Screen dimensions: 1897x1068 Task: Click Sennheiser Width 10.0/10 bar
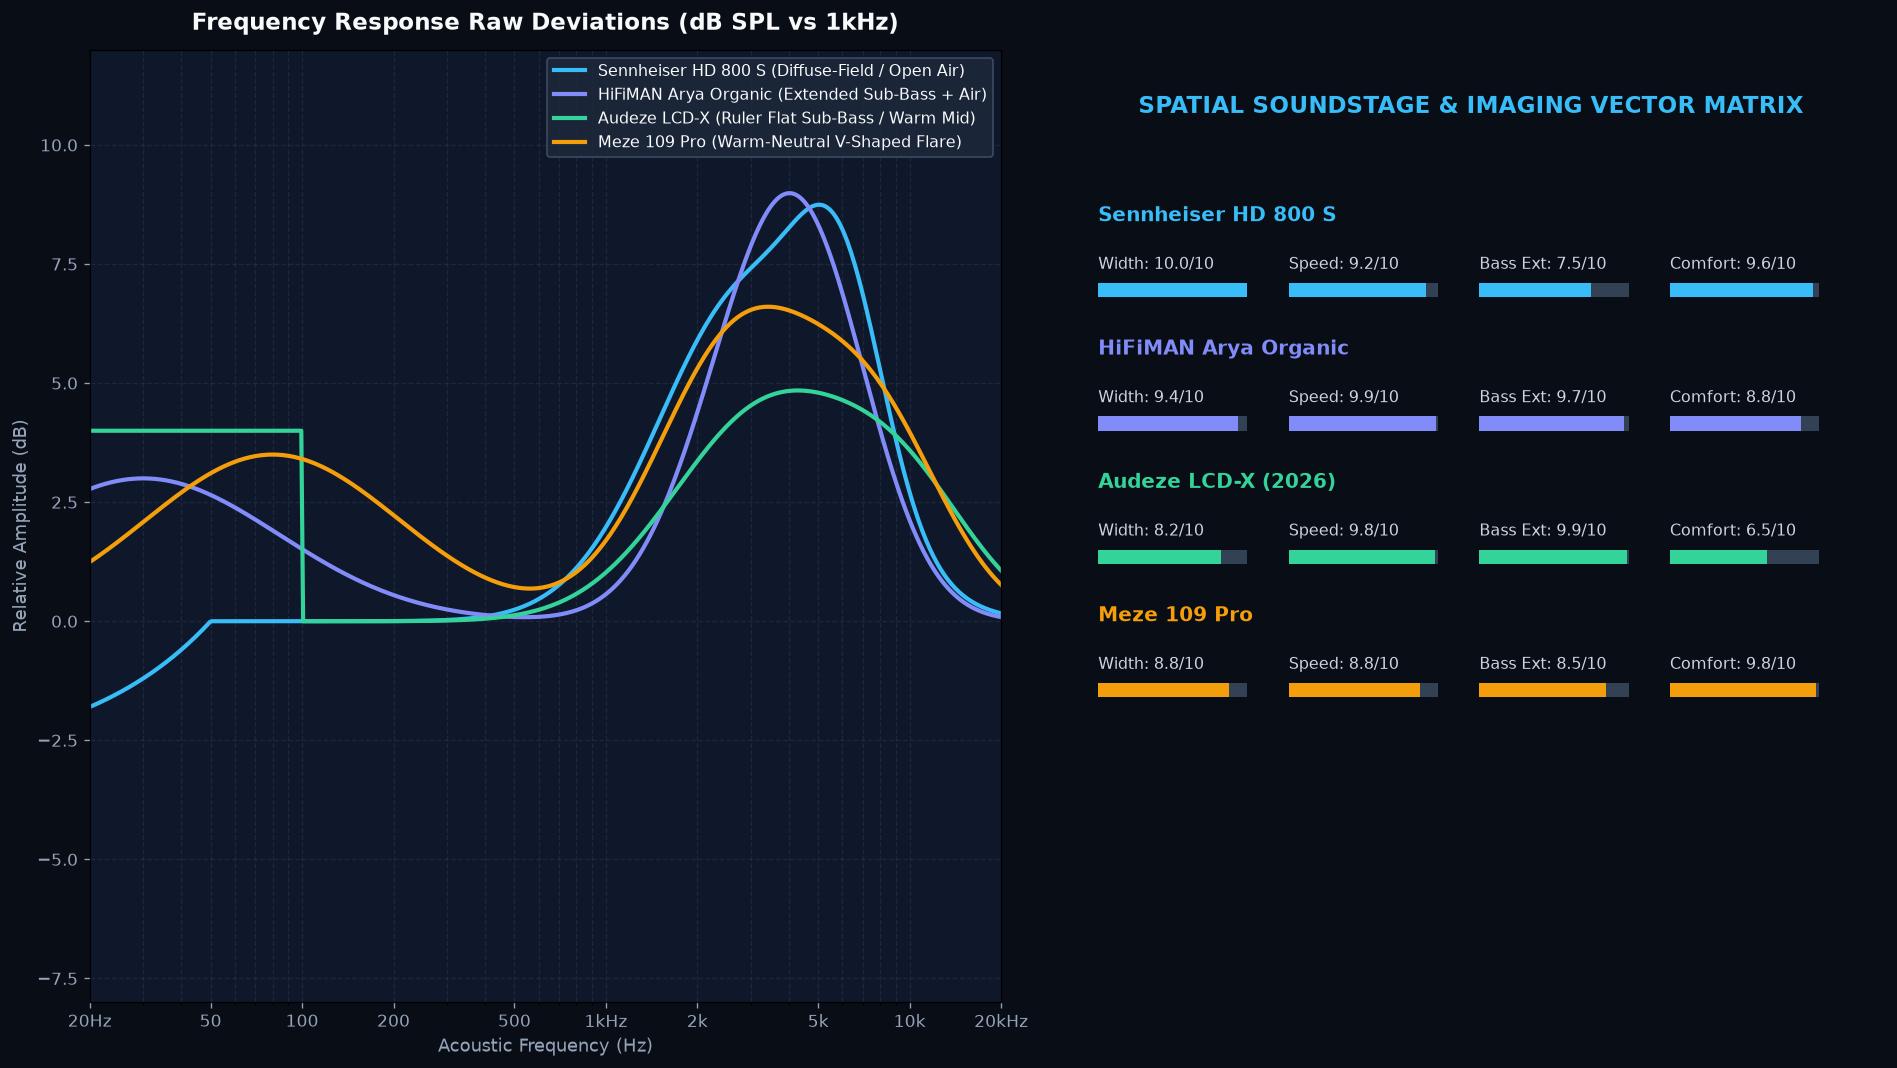pos(1172,290)
